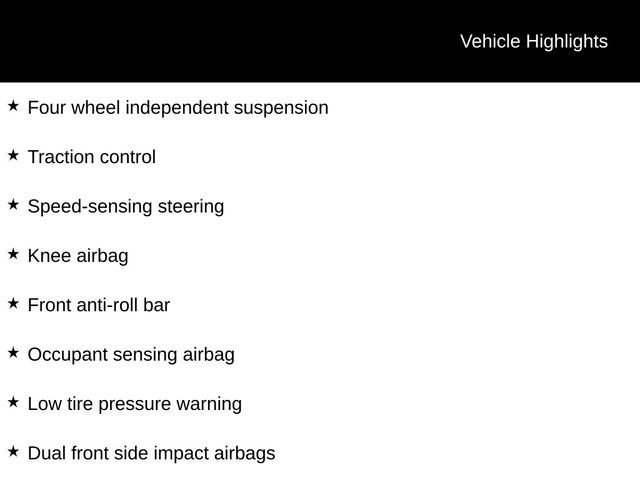Click the Occupant sensing airbag text
This screenshot has width=640, height=480.
[131, 355]
